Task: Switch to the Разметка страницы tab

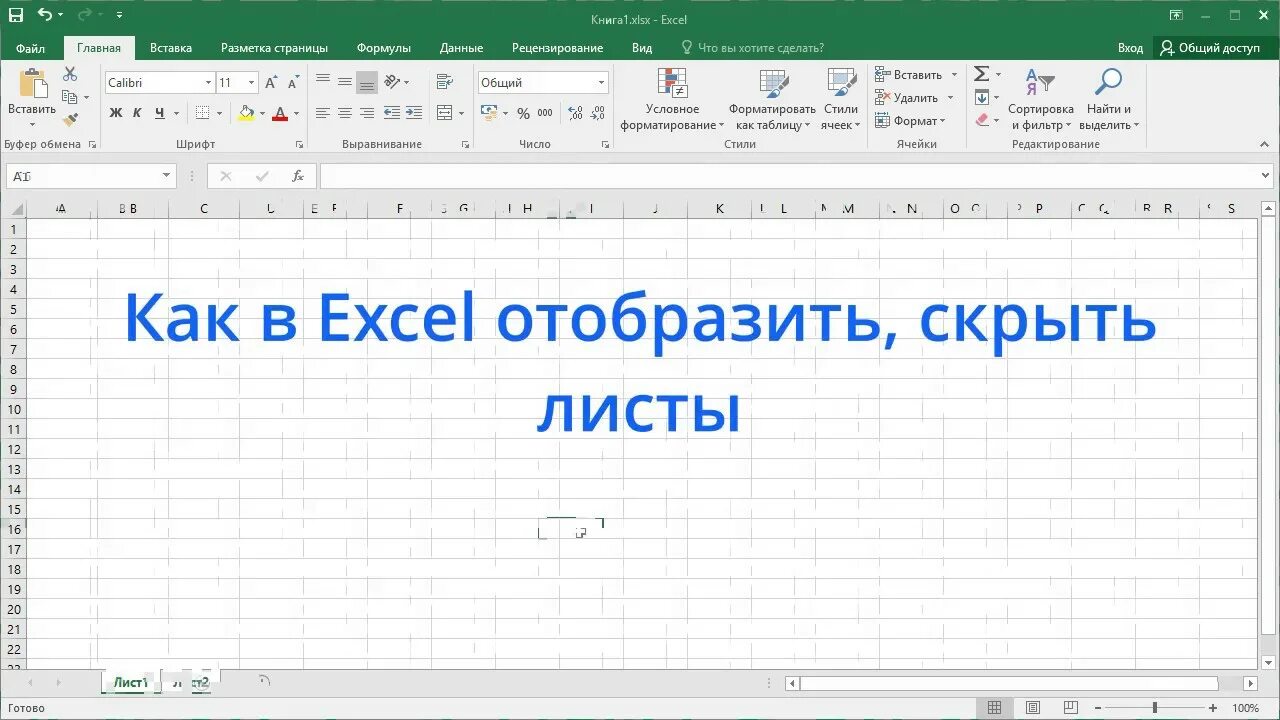Action: click(x=274, y=48)
